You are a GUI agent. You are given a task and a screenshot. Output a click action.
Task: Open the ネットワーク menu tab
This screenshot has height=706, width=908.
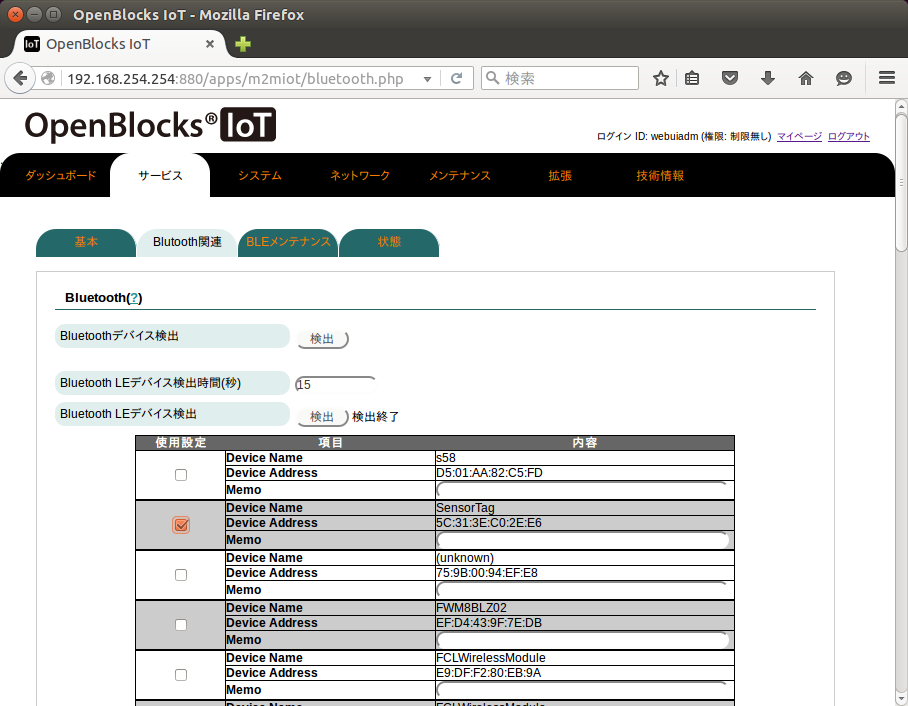360,175
